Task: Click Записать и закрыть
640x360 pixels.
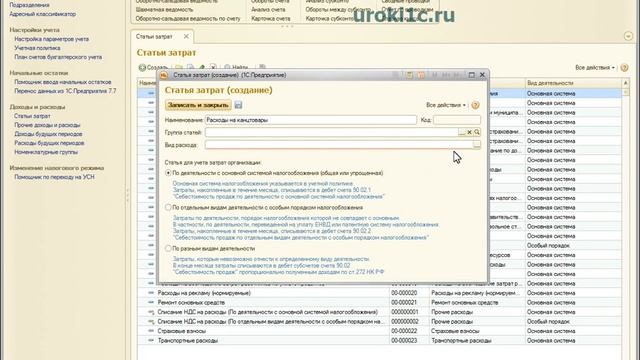Action: 198,105
